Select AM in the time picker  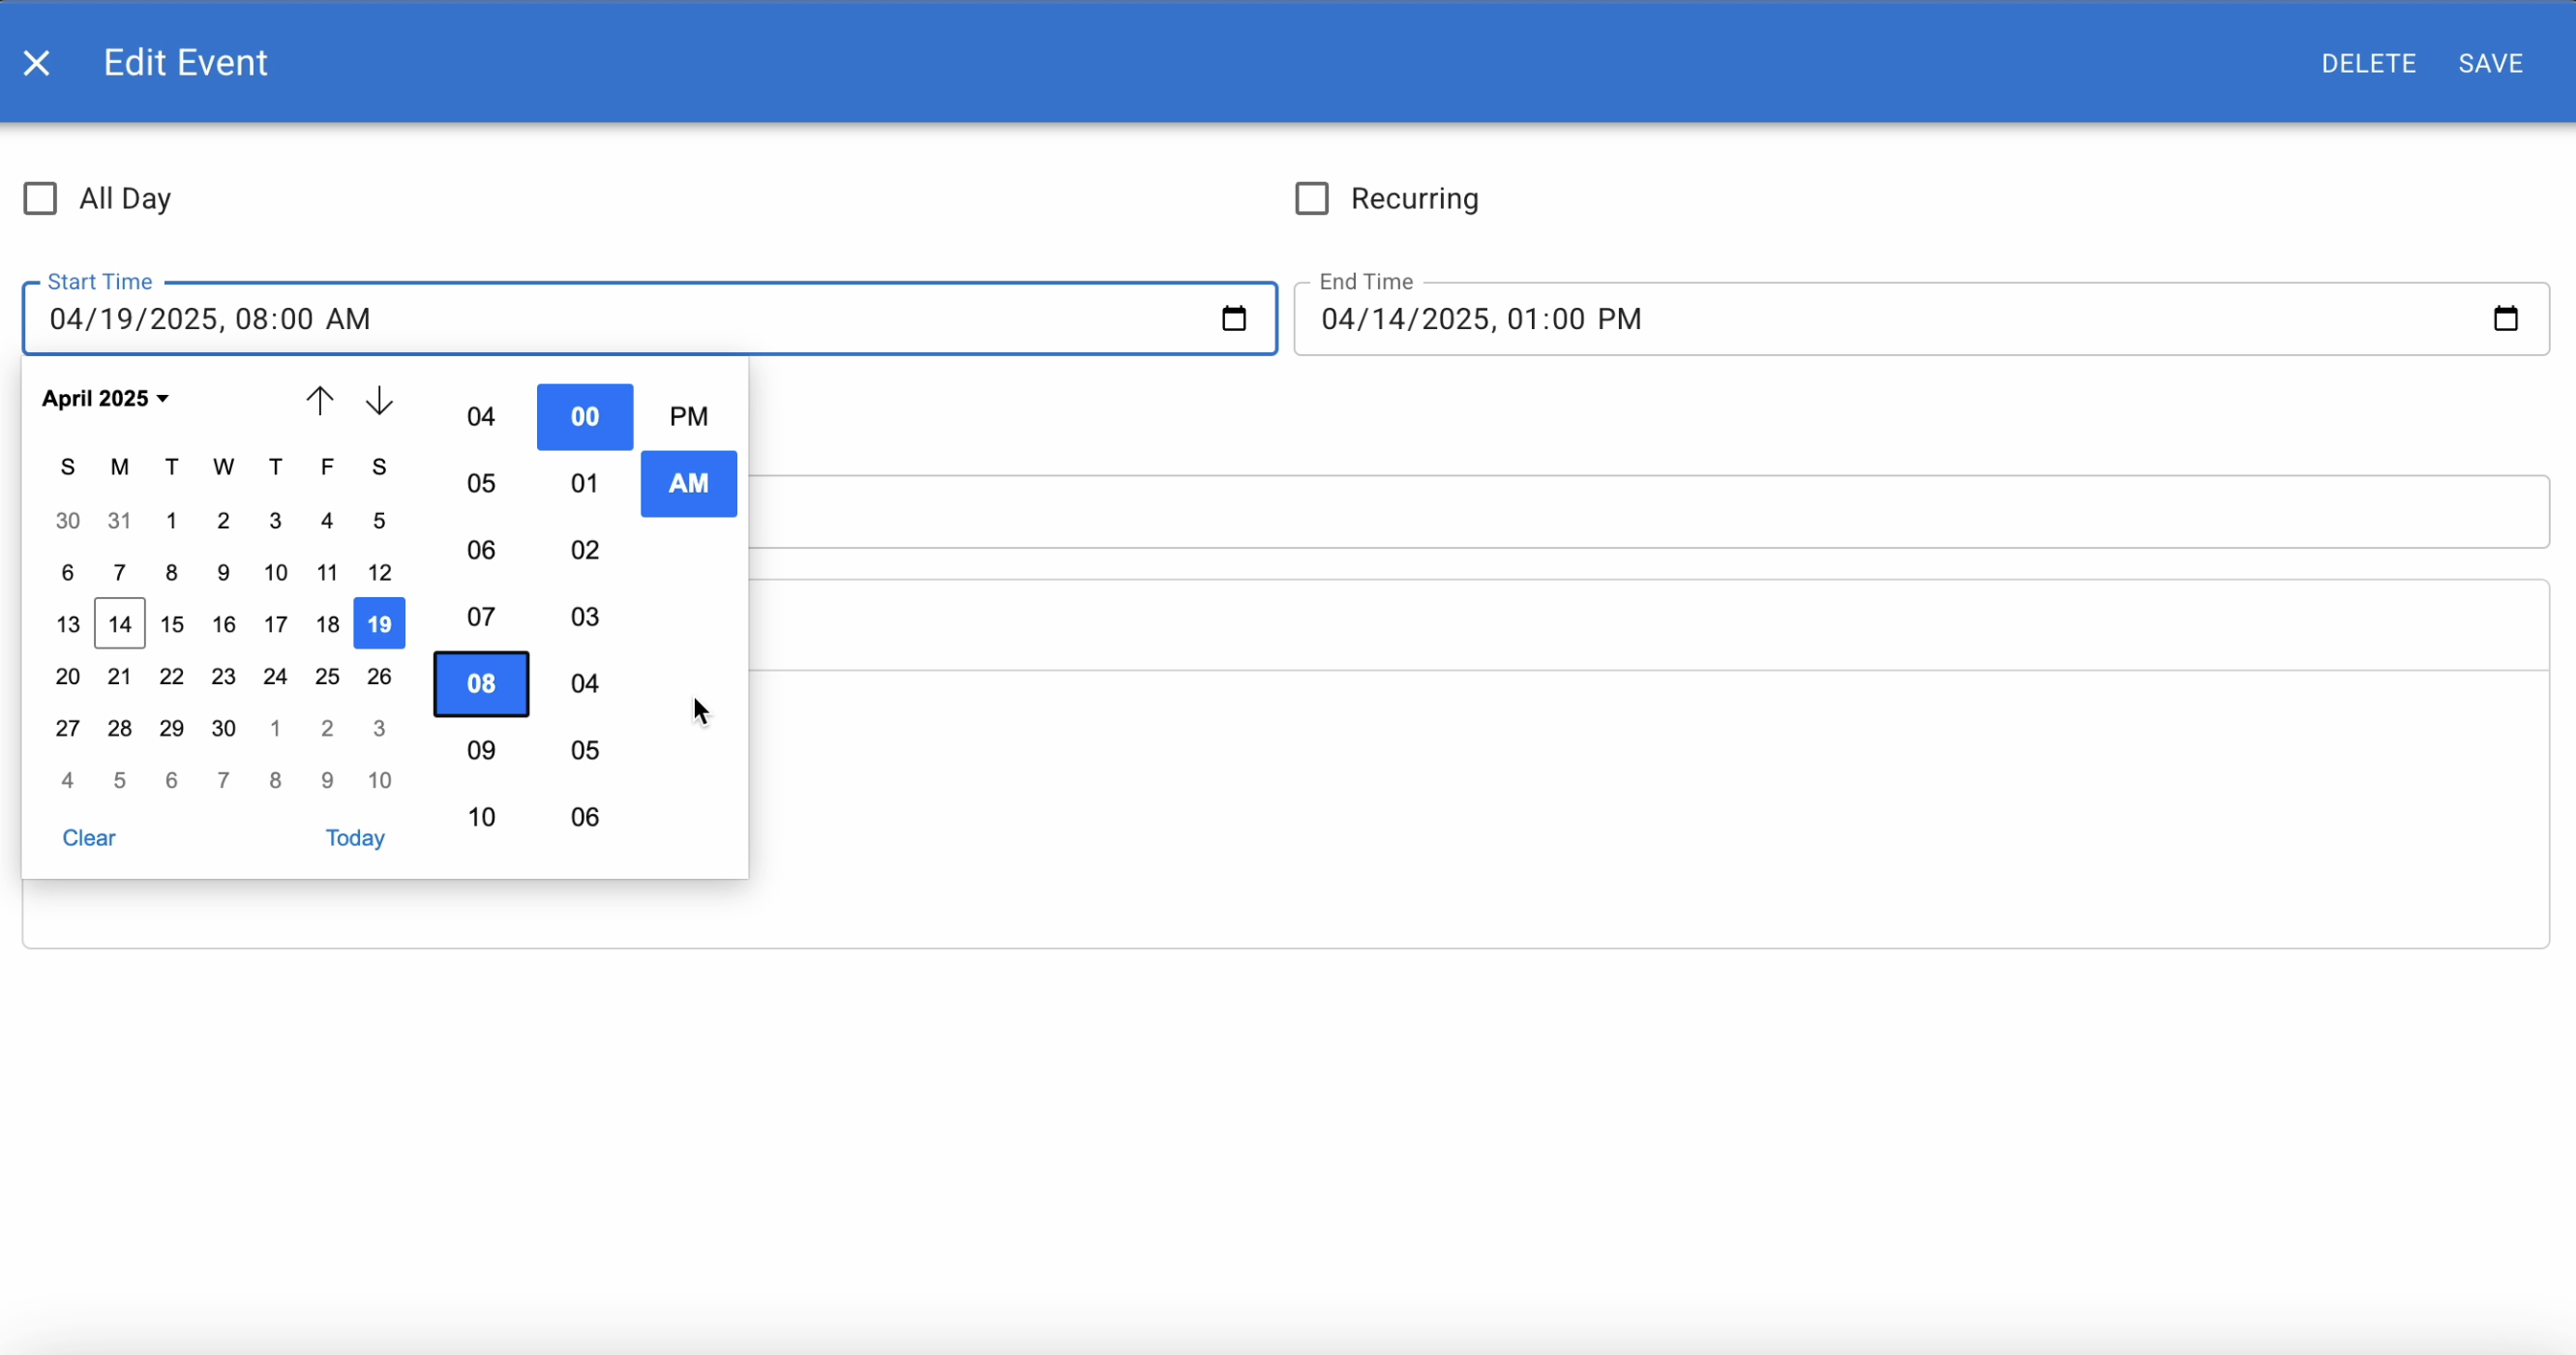(x=688, y=484)
